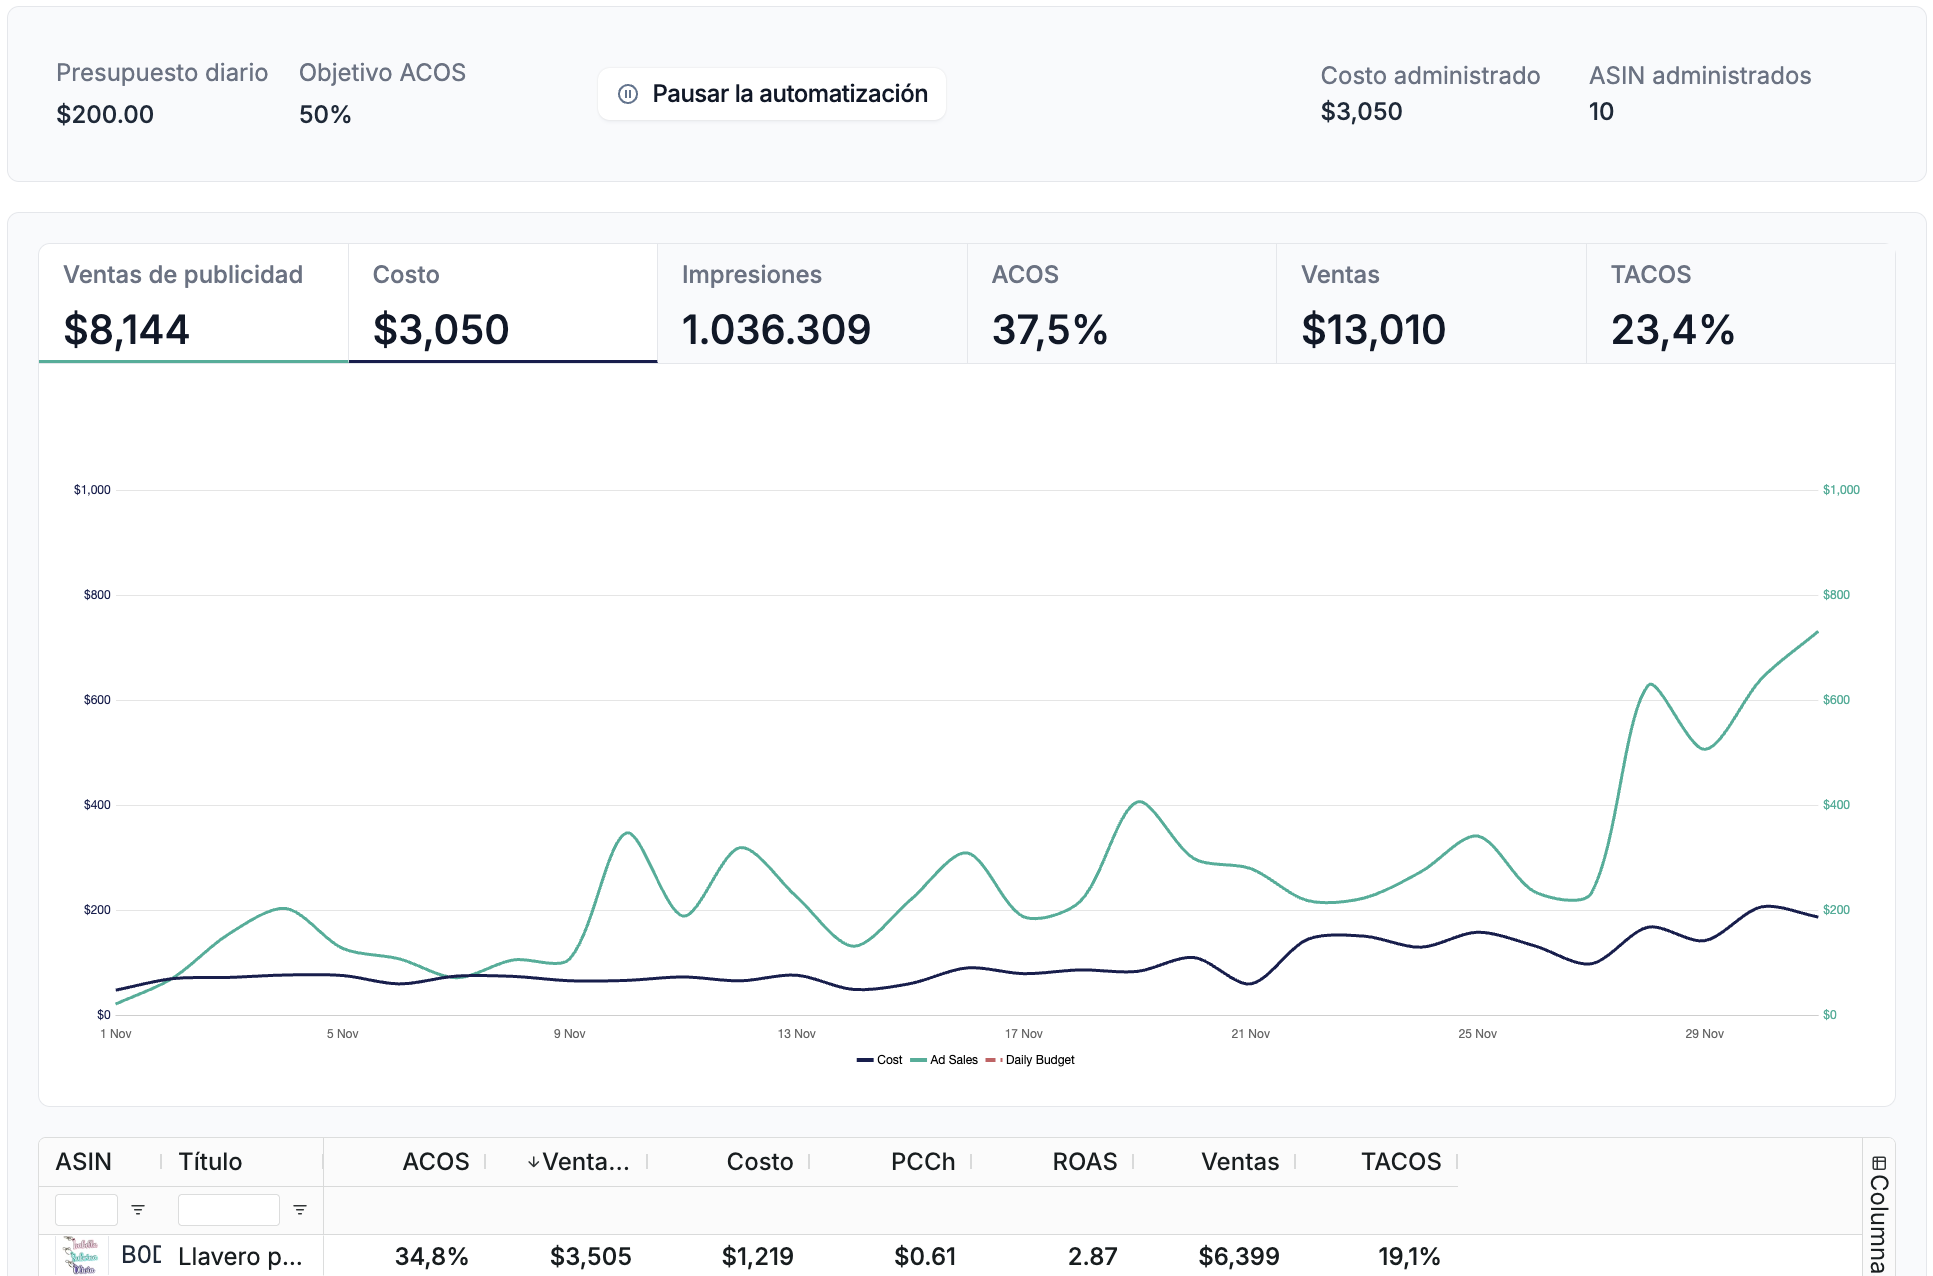Open the Llavero product thumbnail image

(x=82, y=1256)
